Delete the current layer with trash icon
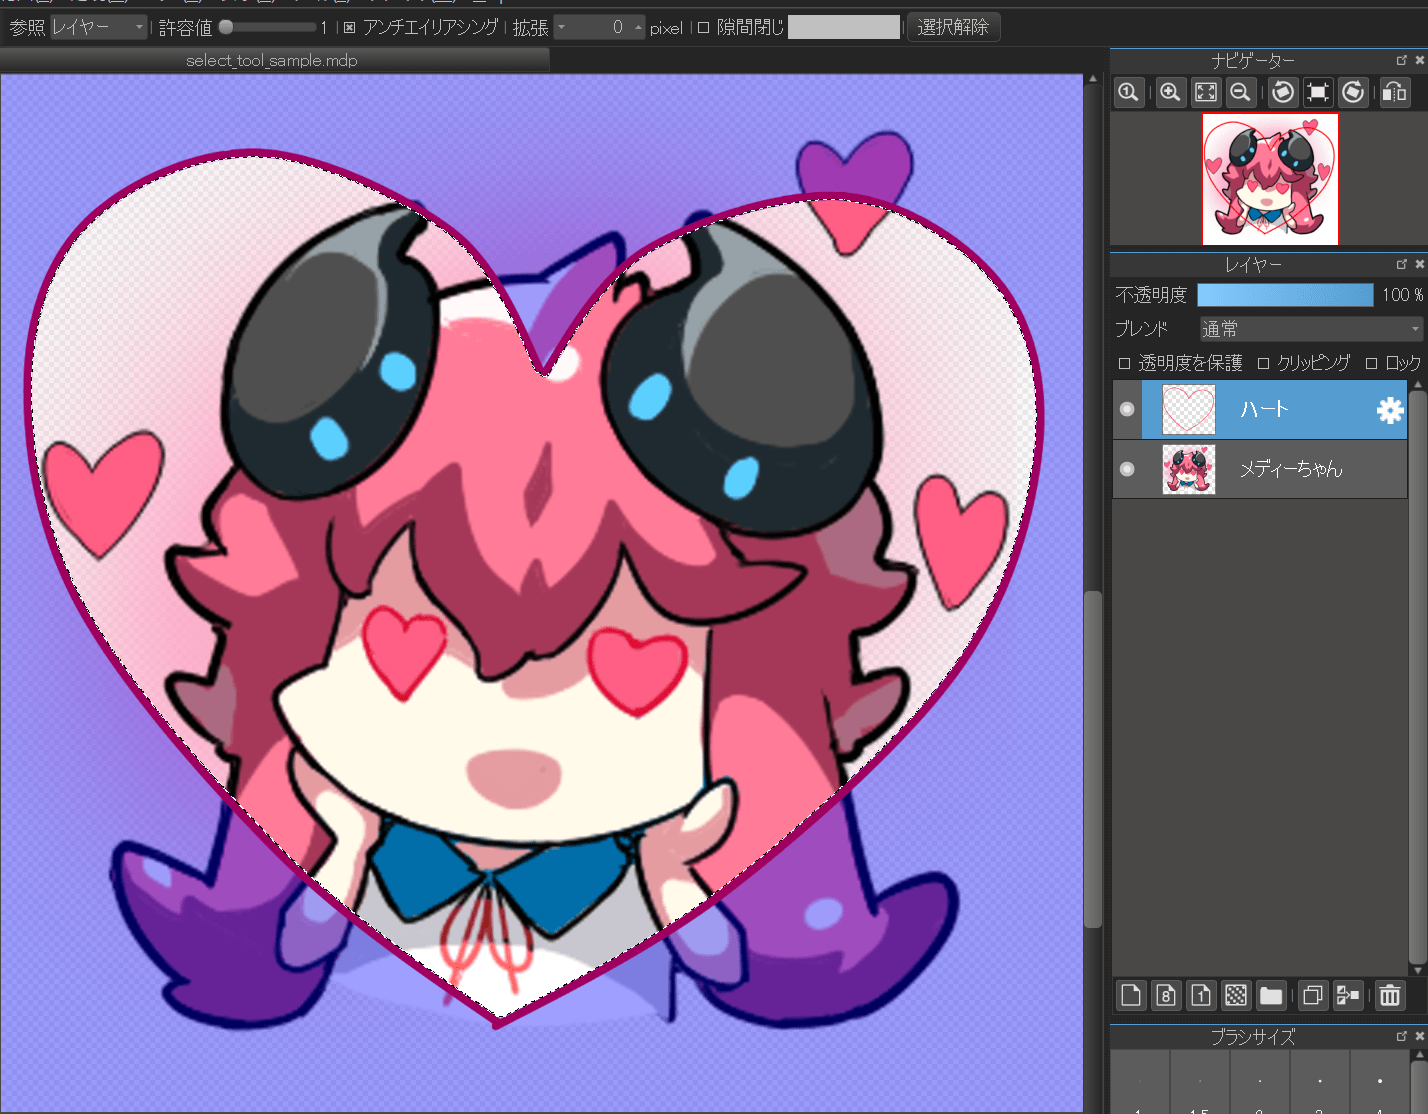 coord(1390,995)
